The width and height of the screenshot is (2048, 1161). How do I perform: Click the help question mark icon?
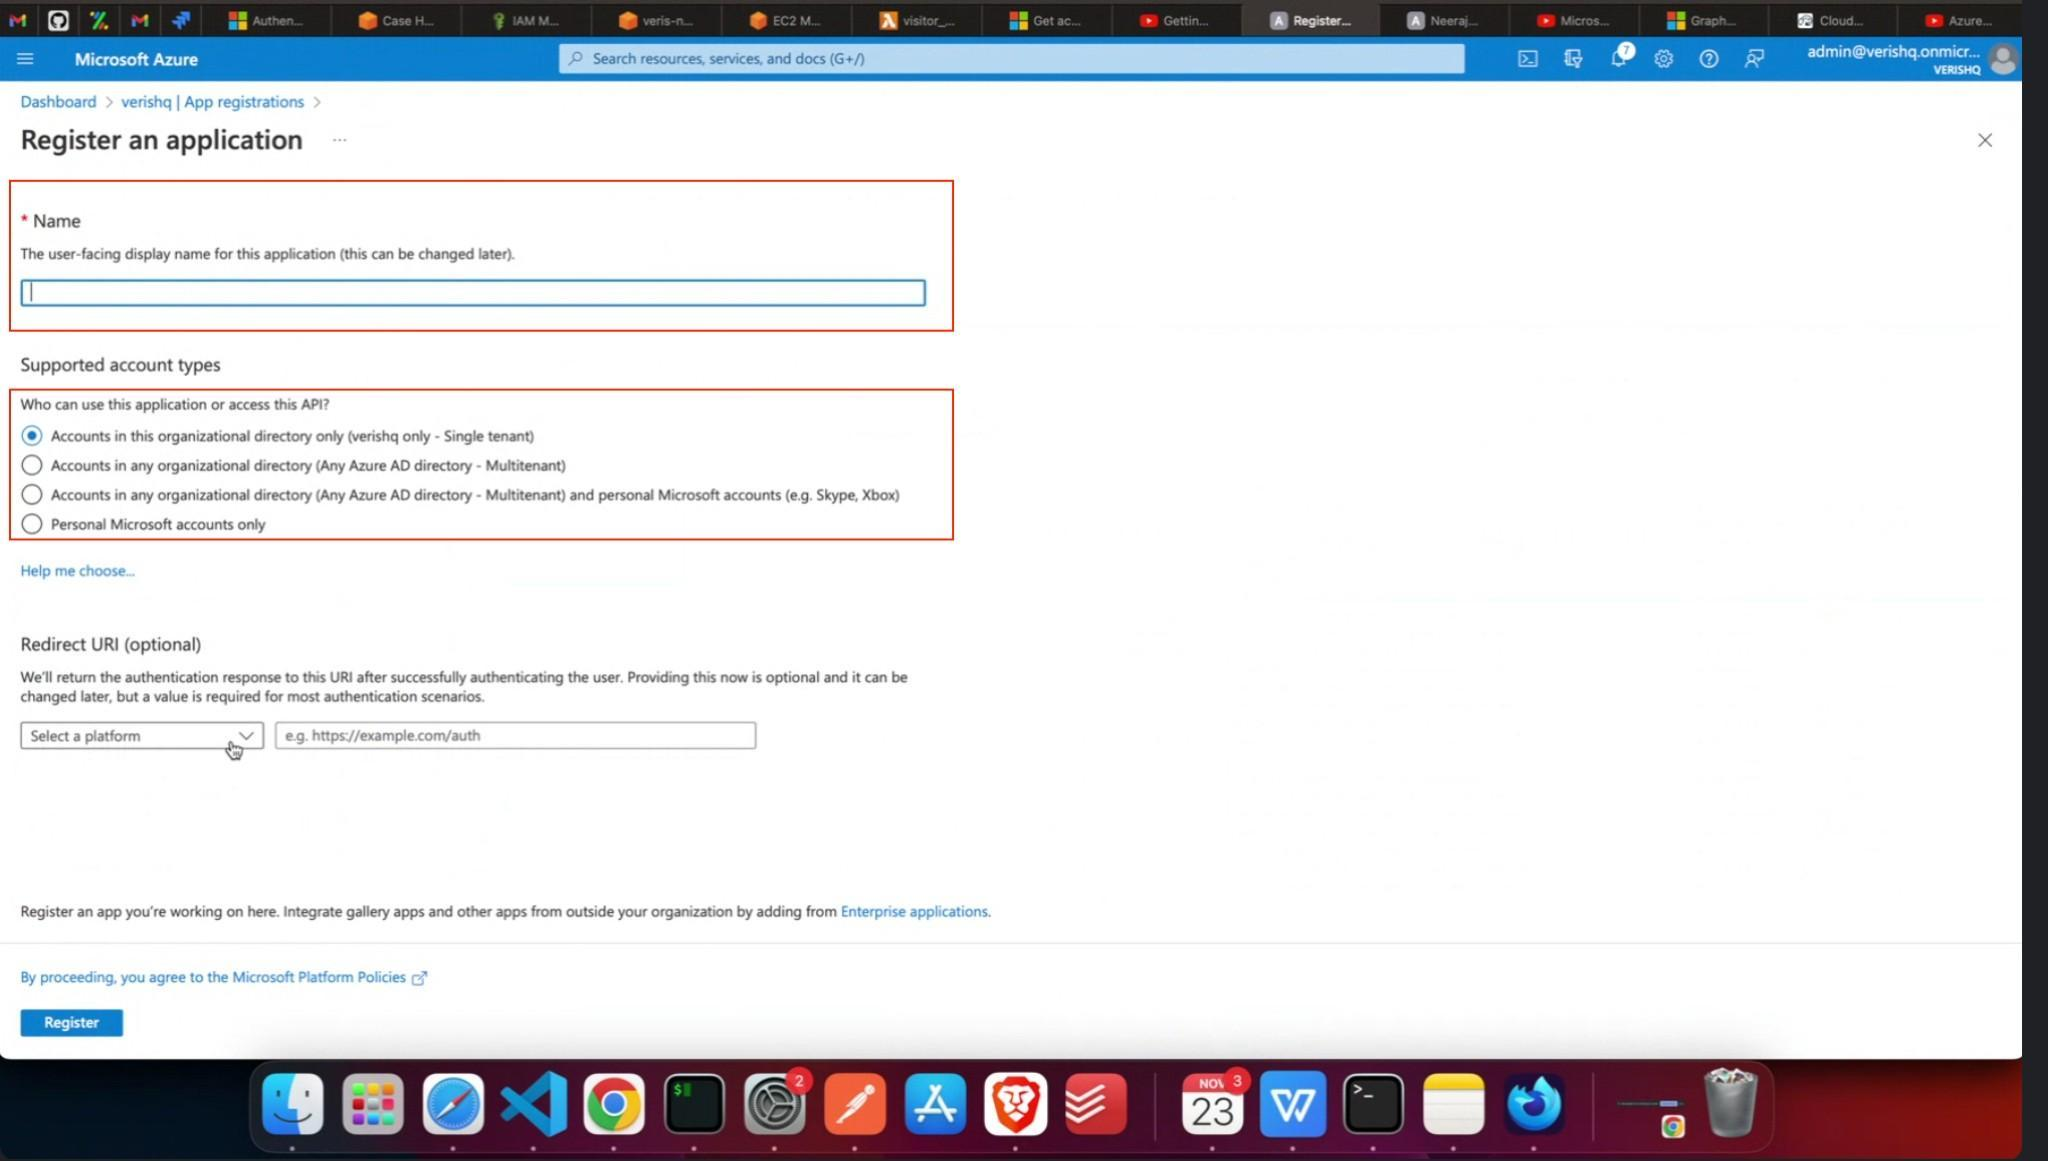click(x=1708, y=59)
